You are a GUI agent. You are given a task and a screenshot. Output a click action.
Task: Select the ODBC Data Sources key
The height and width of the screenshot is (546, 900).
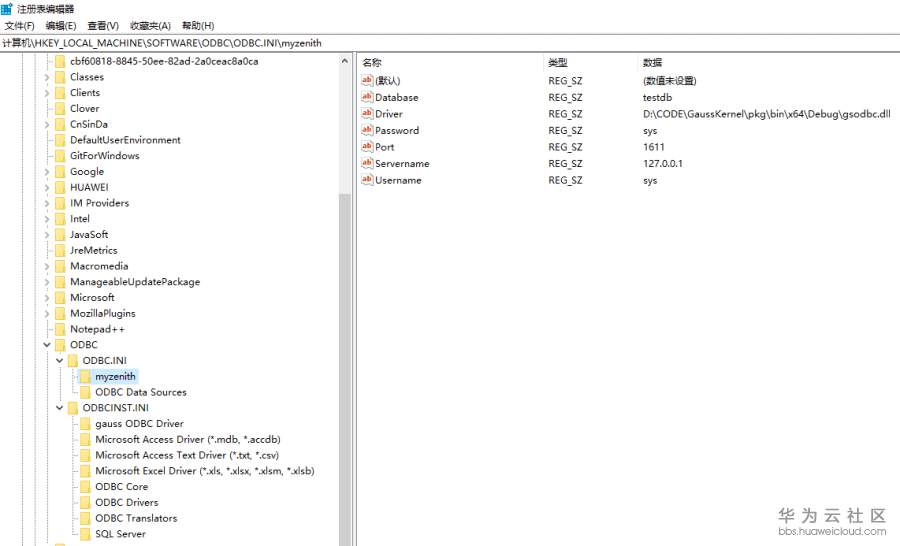[x=141, y=392]
